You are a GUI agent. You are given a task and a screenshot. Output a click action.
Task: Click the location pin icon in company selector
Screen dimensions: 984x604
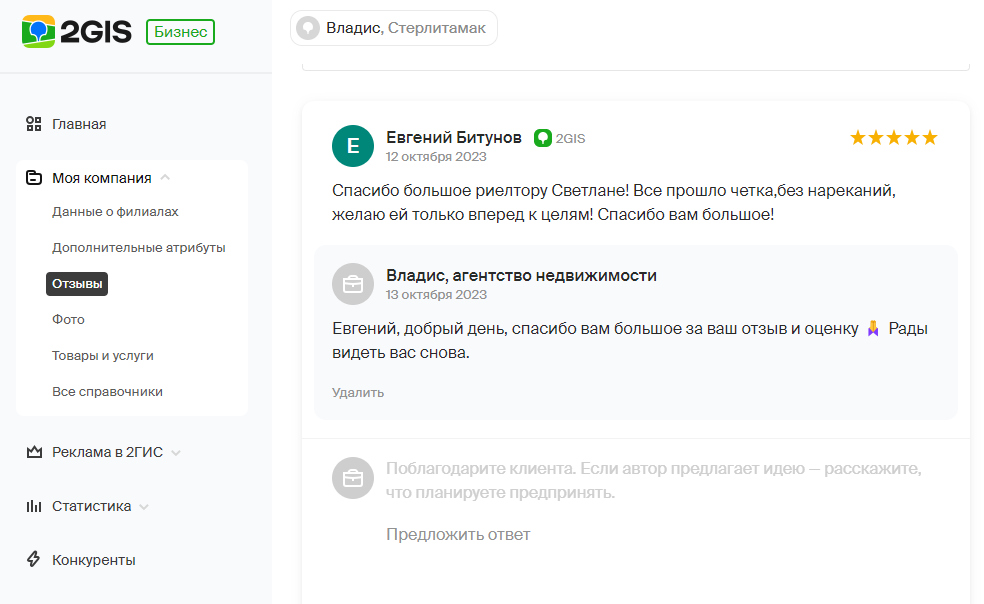pos(308,28)
